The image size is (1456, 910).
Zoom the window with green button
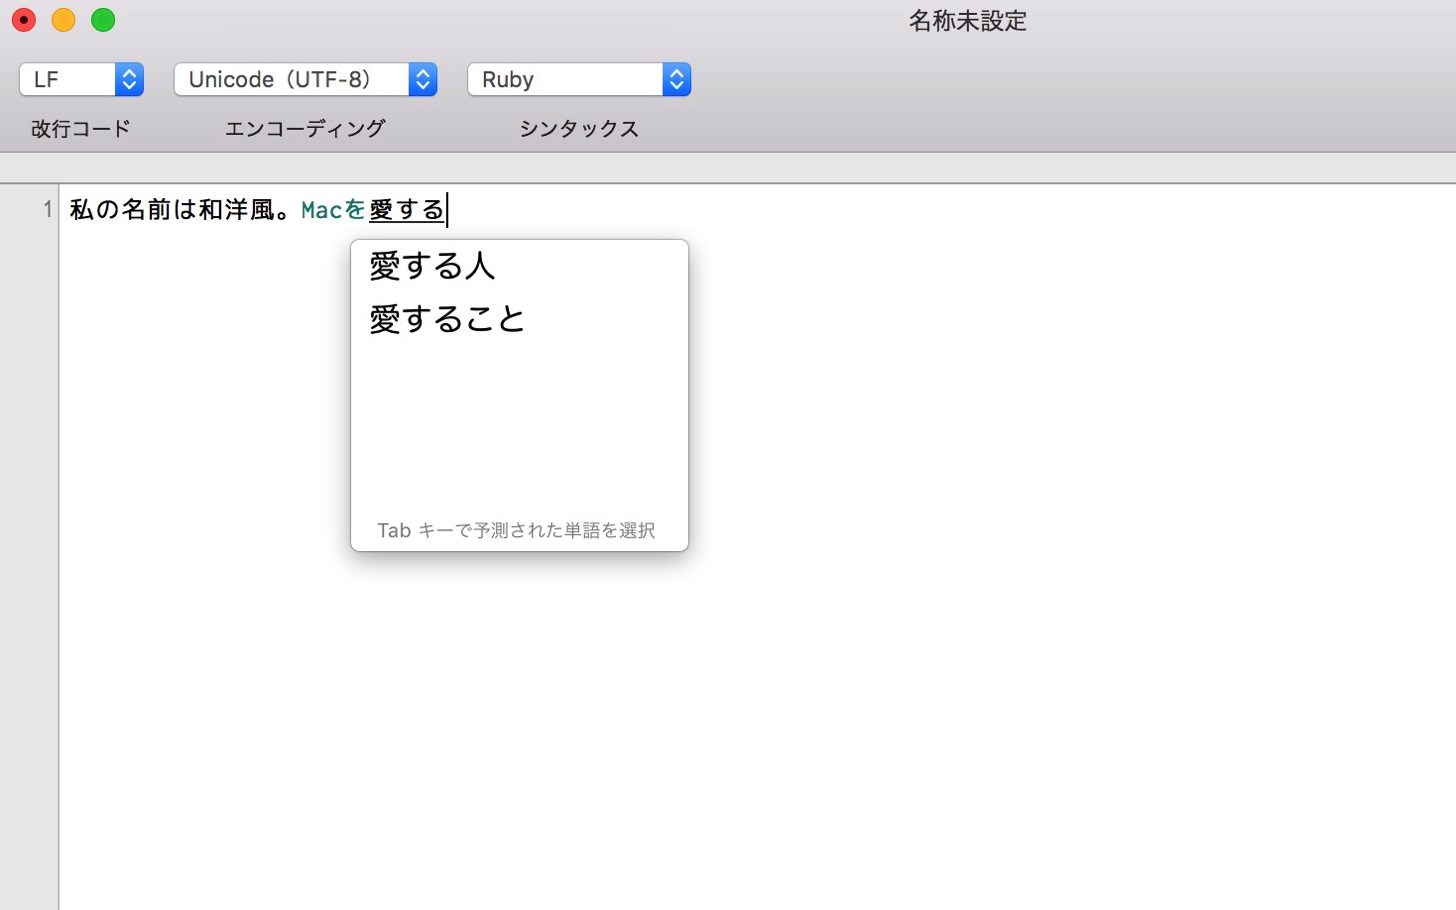click(103, 20)
